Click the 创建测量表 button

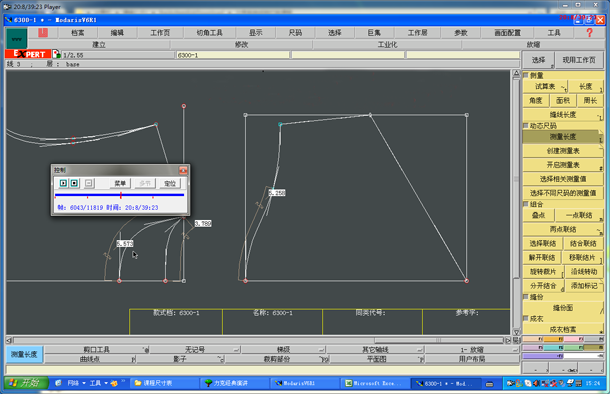pos(563,151)
